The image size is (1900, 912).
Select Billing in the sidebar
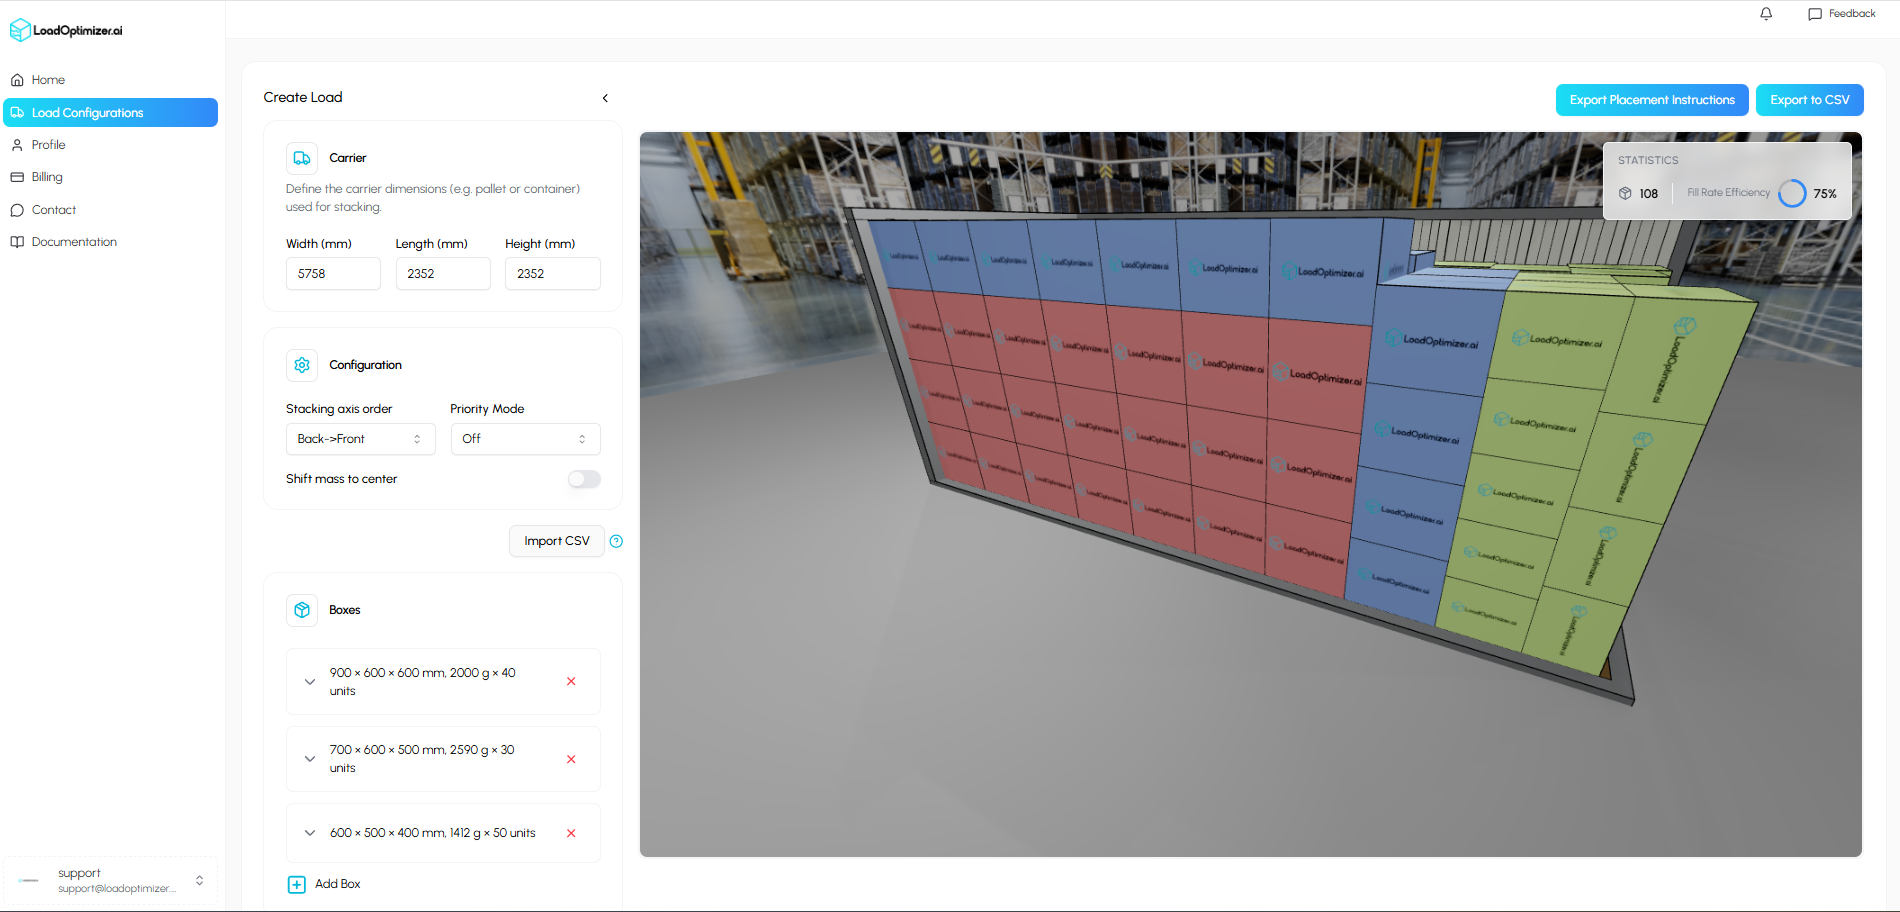tap(47, 176)
